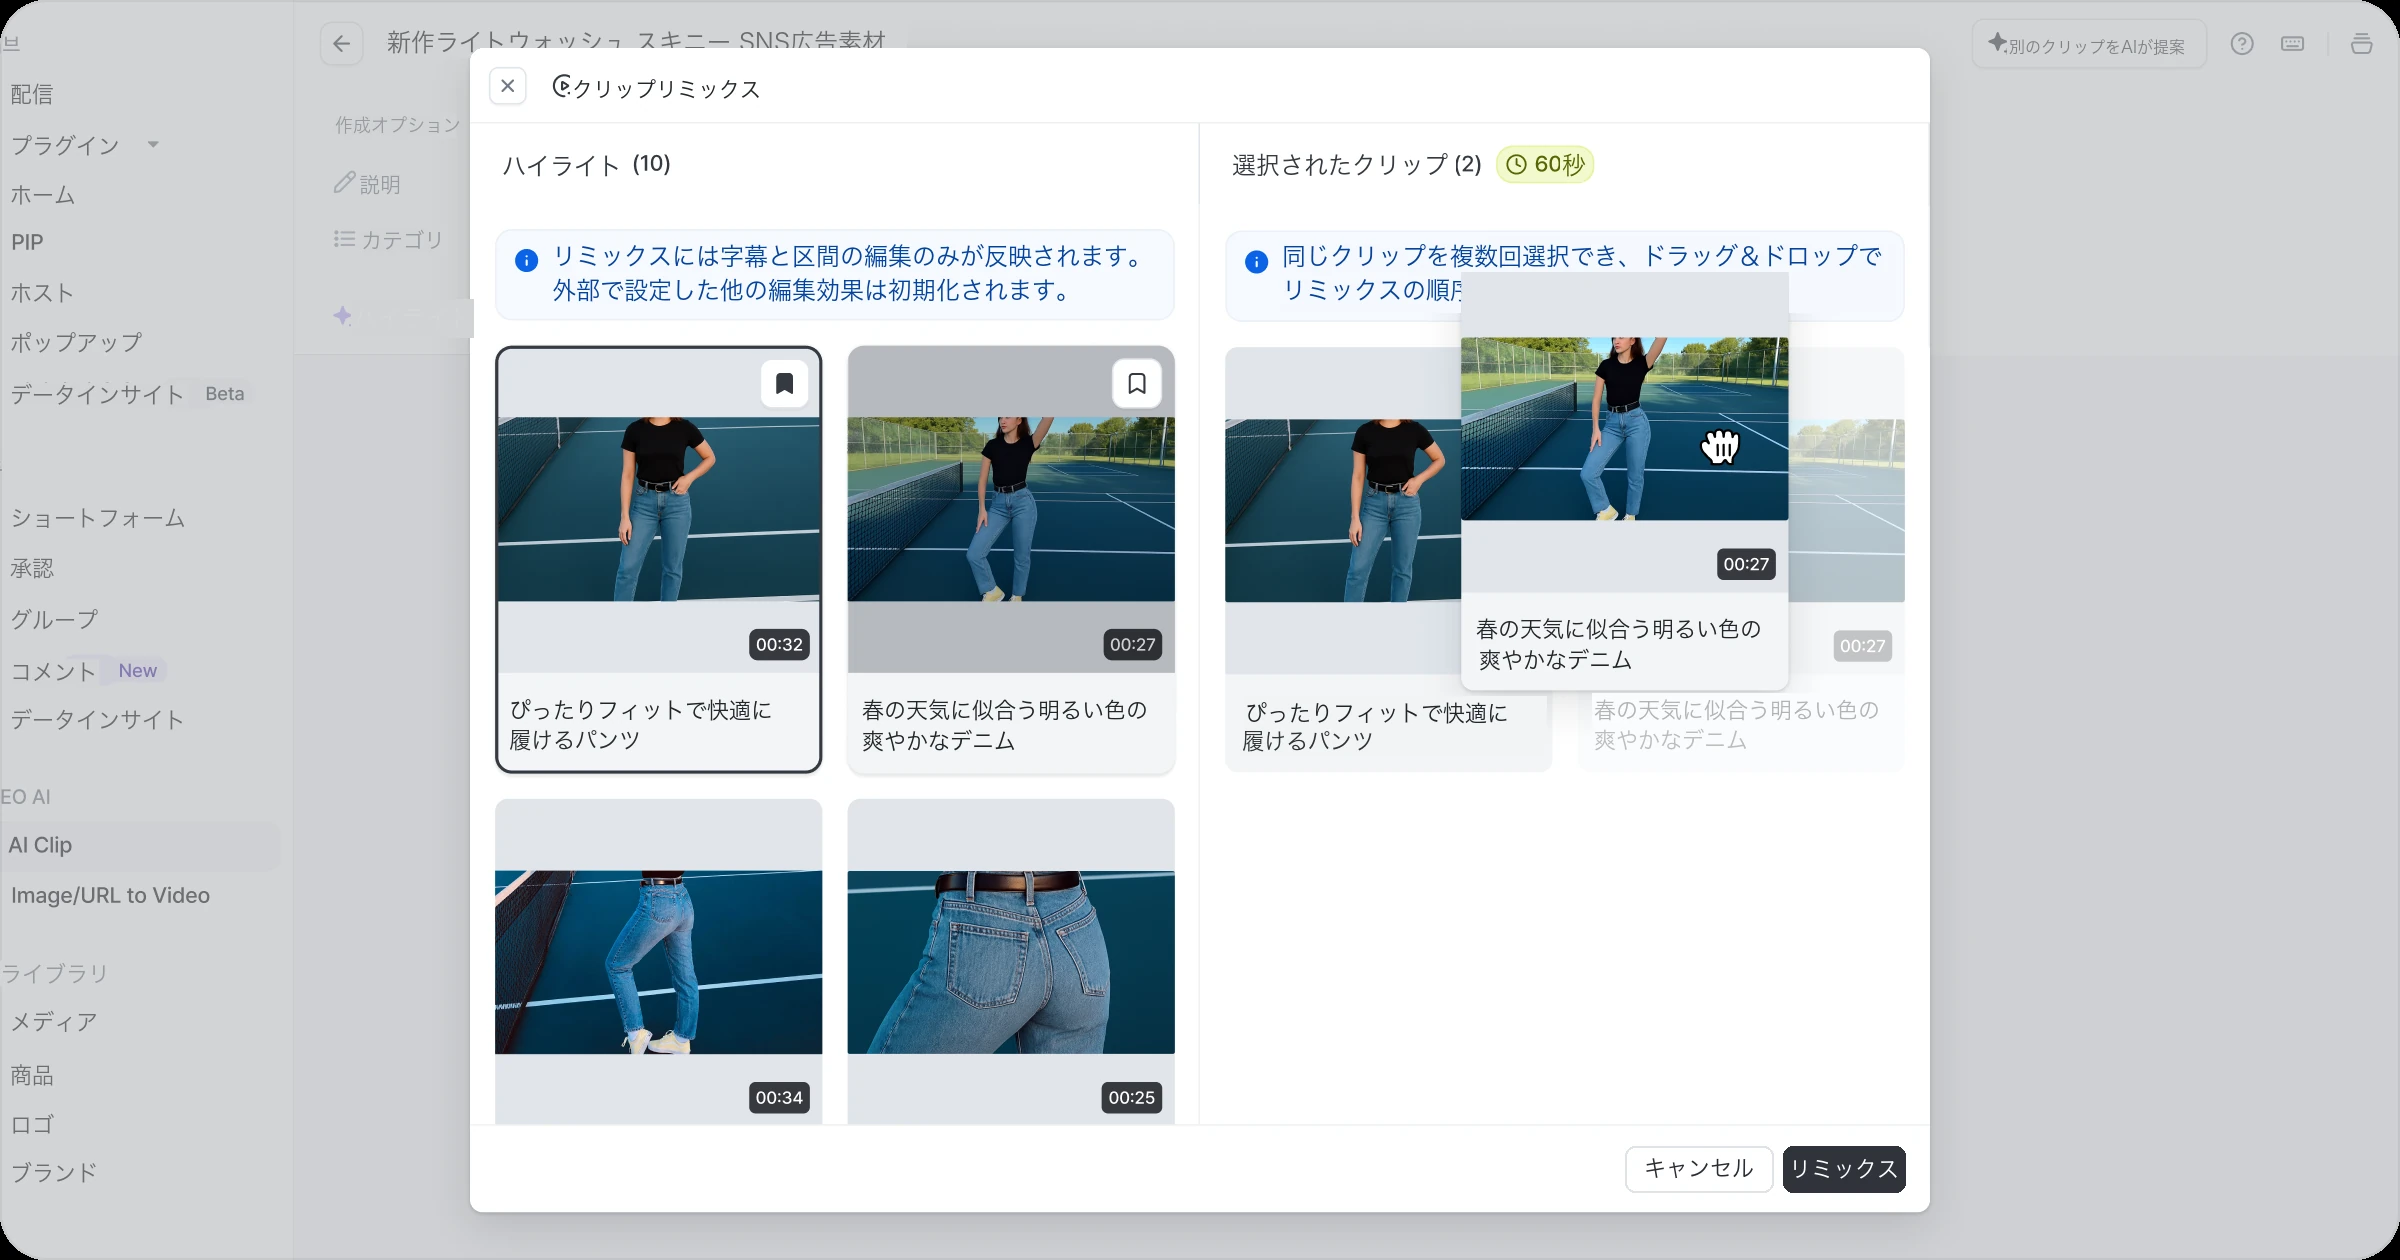Select highlight clip 春の天気に似合う明るい色の爽やかなデニム
Image resolution: width=2400 pixels, height=1260 pixels.
[x=1011, y=560]
